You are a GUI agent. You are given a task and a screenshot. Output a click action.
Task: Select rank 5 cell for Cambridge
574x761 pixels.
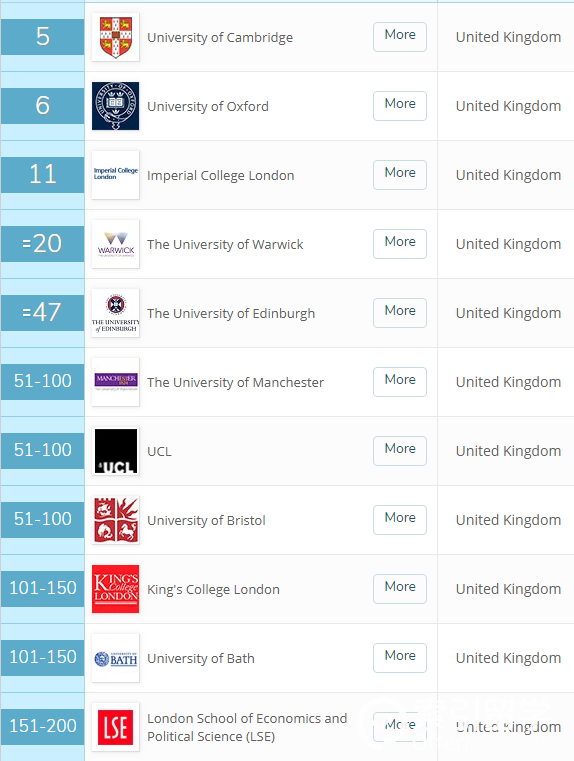[42, 37]
